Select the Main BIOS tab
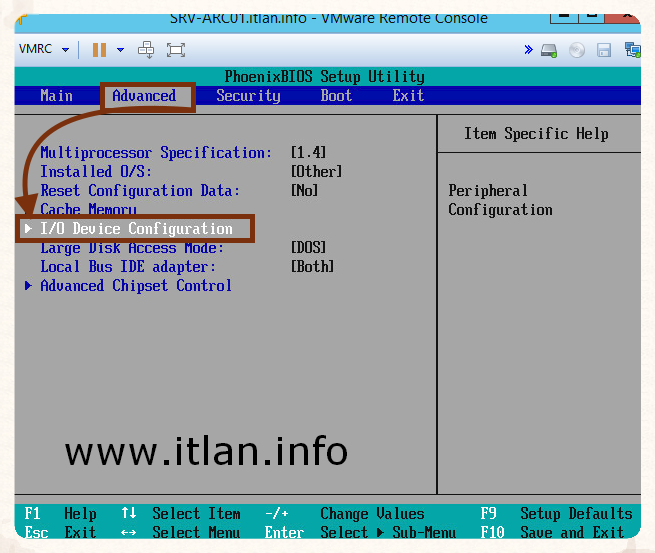The height and width of the screenshot is (553, 655). (56, 96)
